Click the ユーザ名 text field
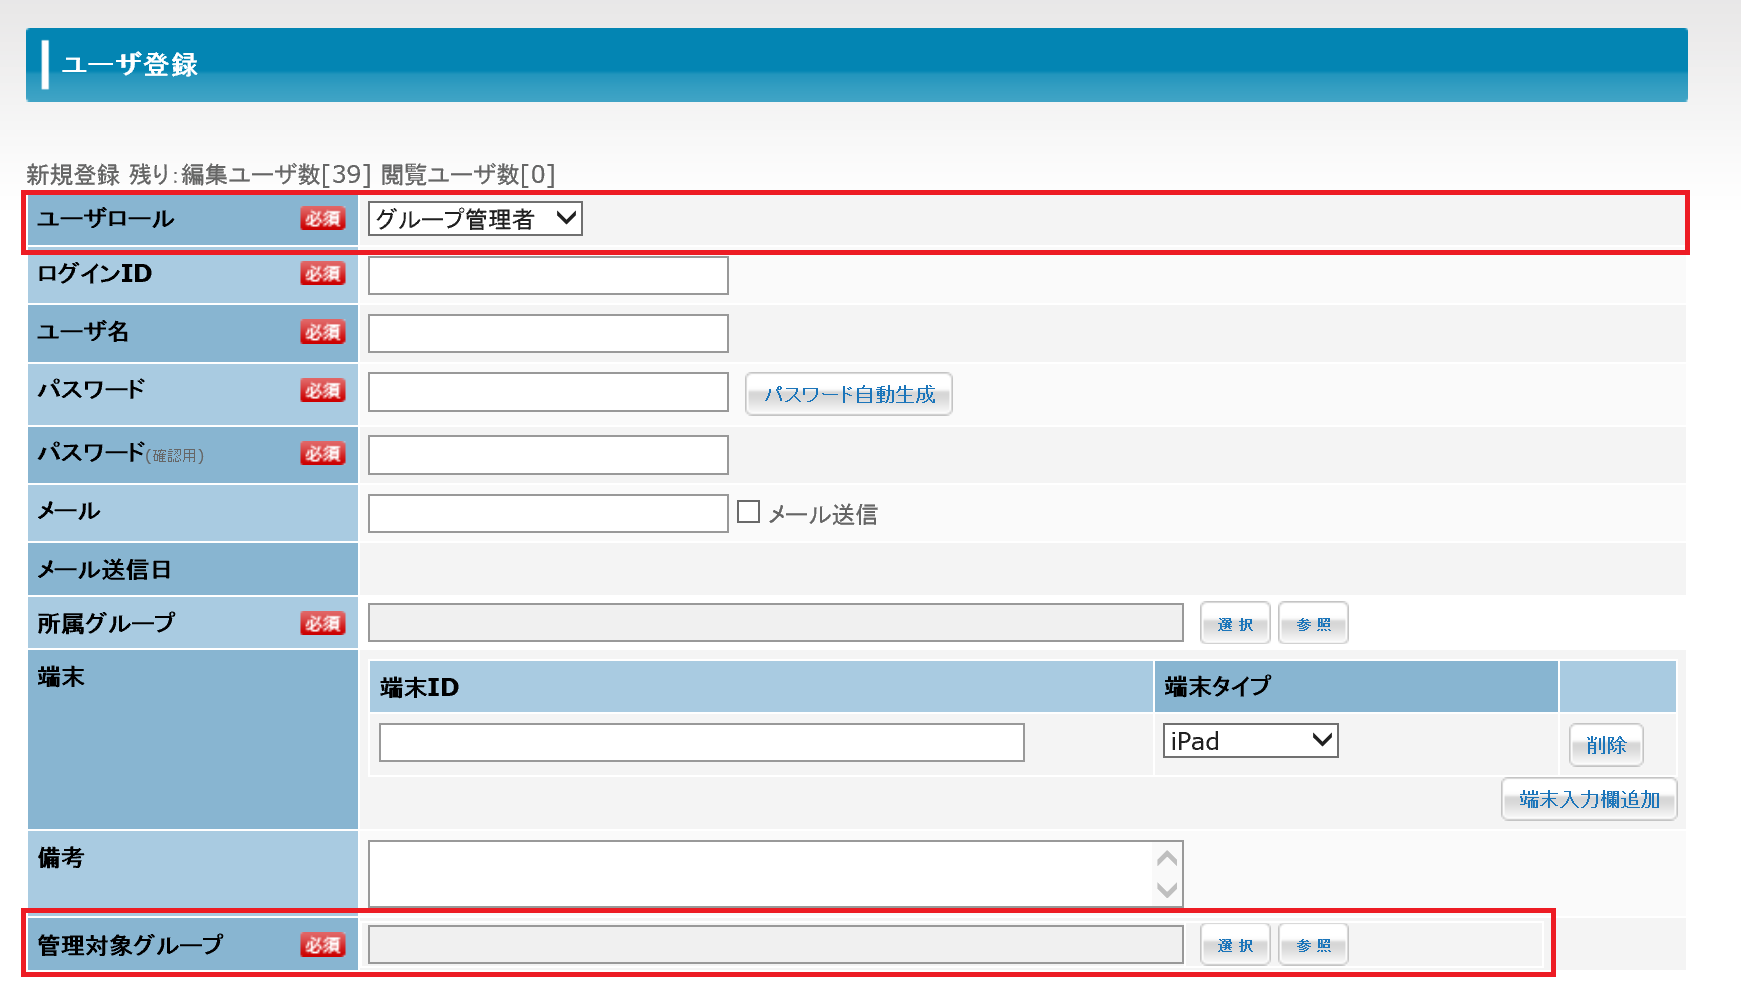This screenshot has height=997, width=1741. (548, 334)
